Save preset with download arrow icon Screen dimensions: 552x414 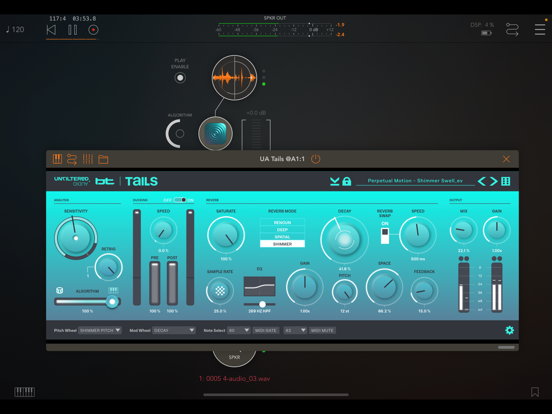(334, 181)
